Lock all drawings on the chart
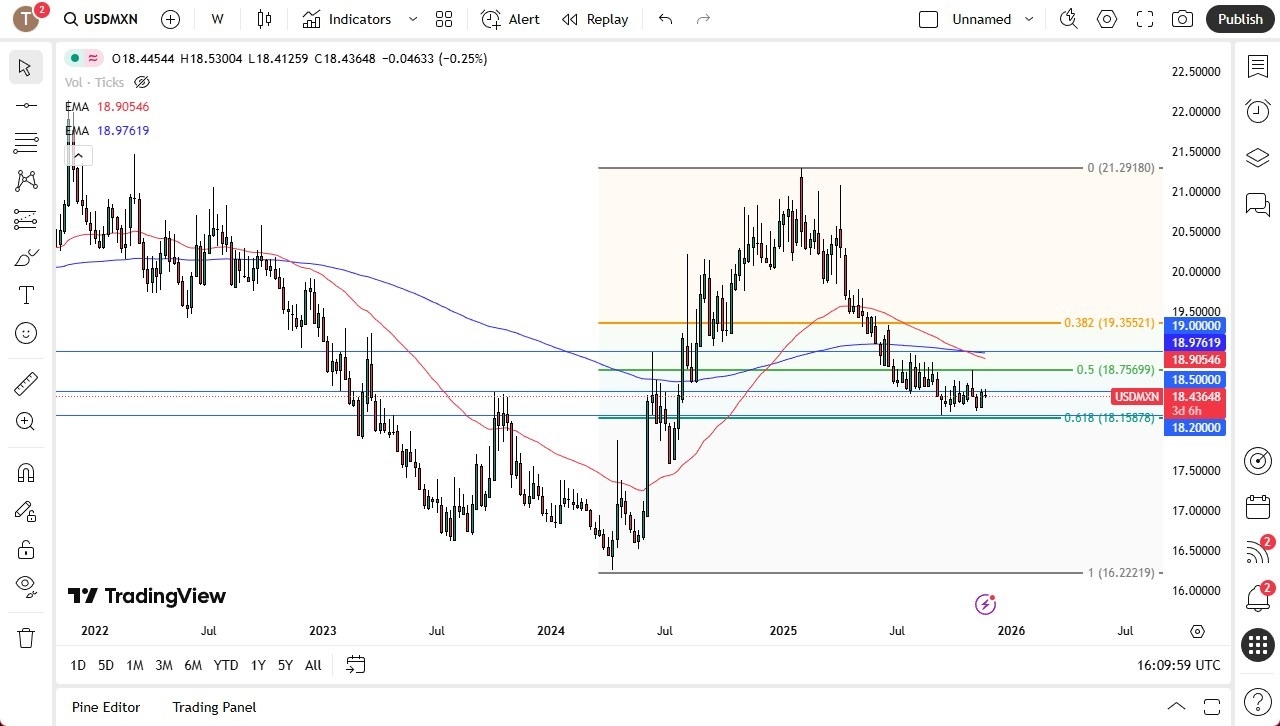The image size is (1280, 726). (26, 549)
